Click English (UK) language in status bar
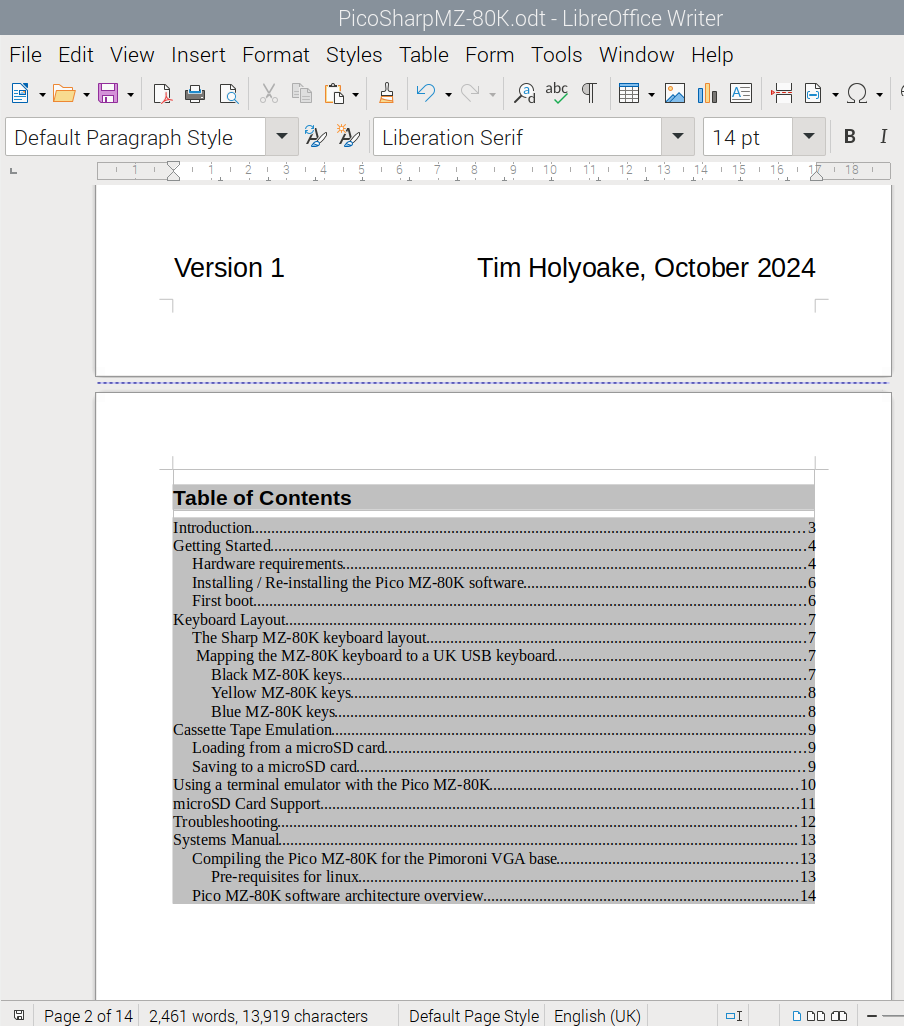 click(597, 1016)
